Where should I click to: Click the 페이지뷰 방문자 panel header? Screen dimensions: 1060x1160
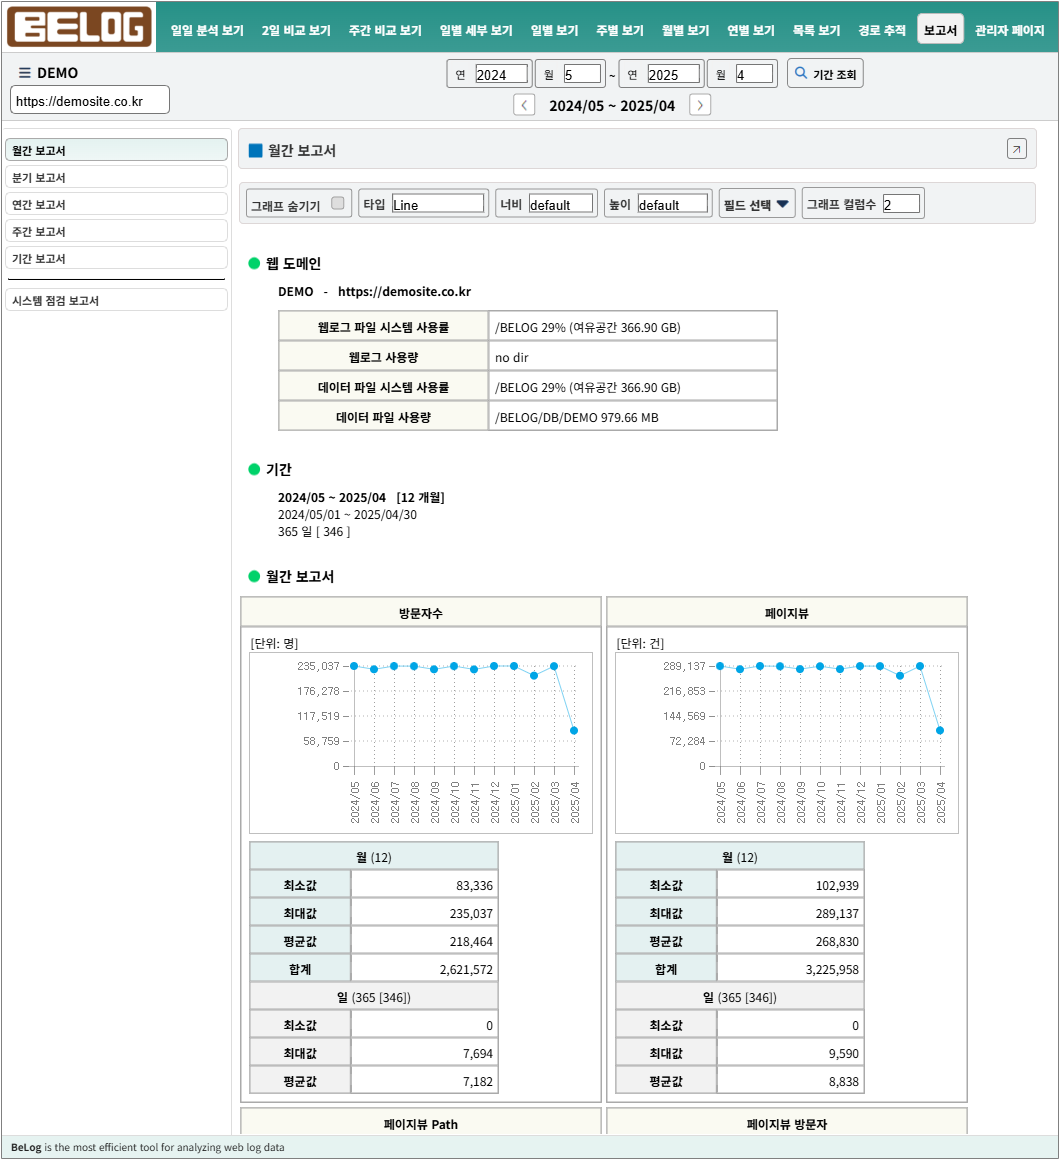click(786, 1123)
